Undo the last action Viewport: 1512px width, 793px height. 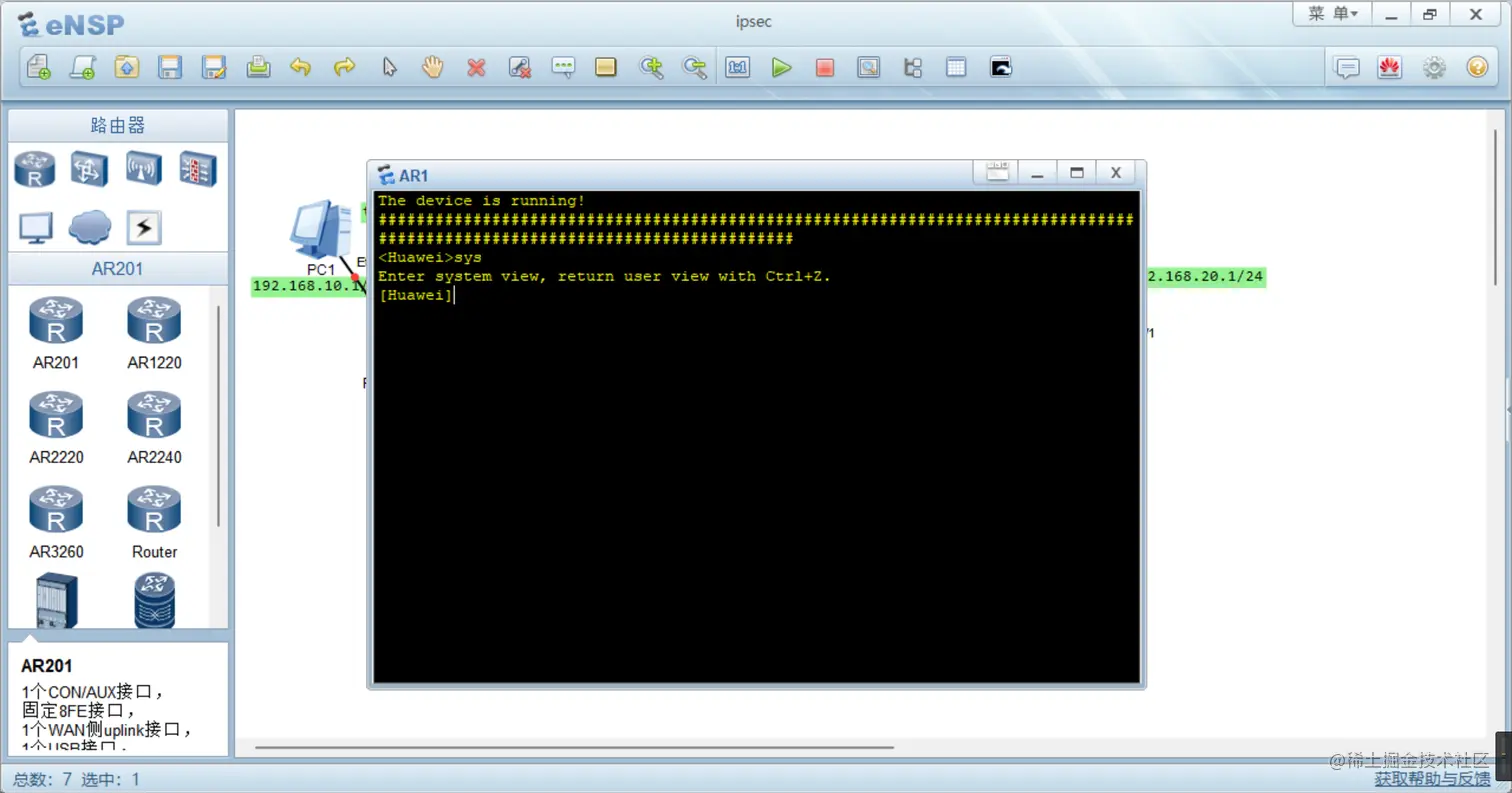click(x=301, y=67)
